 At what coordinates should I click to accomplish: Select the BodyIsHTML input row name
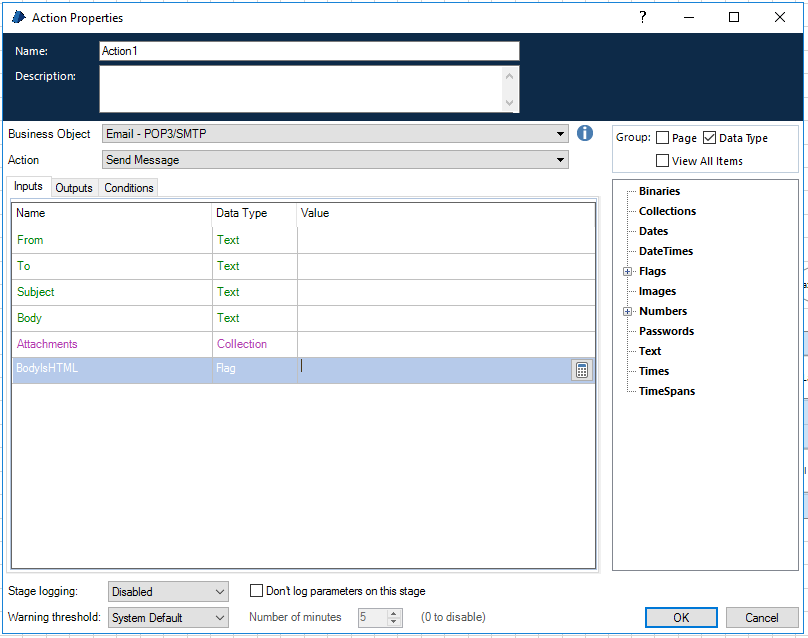pos(47,368)
